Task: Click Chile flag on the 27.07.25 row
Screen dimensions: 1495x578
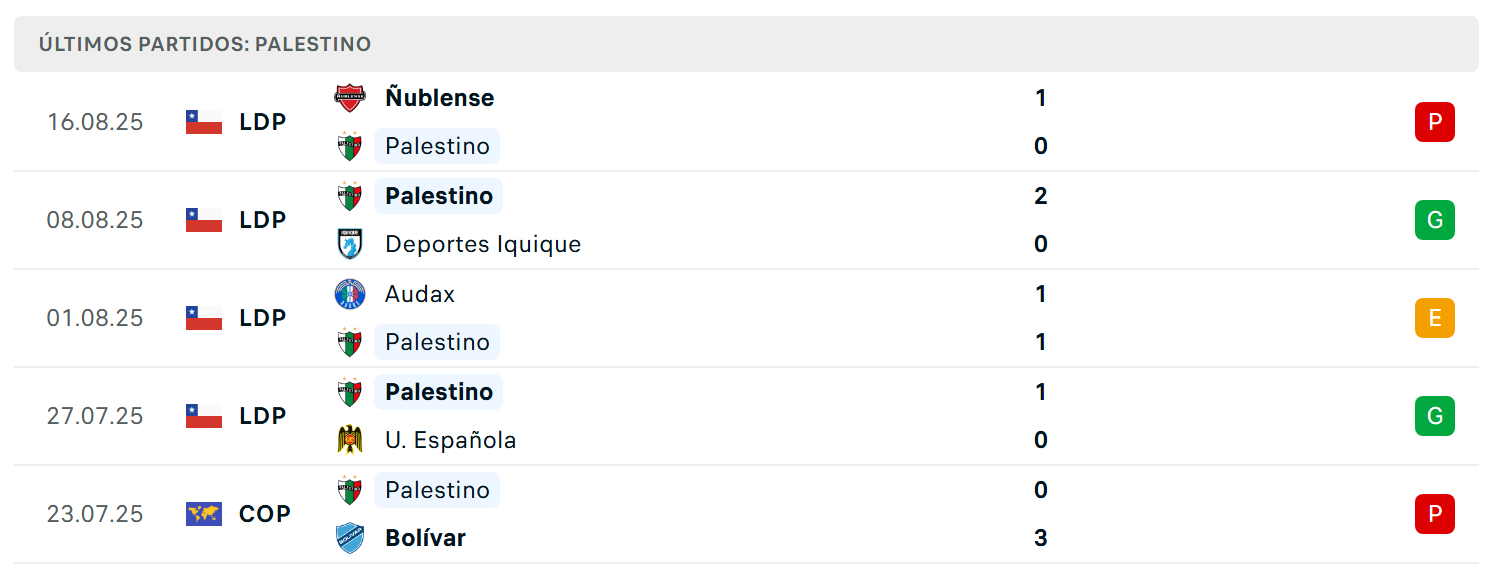Action: [204, 416]
